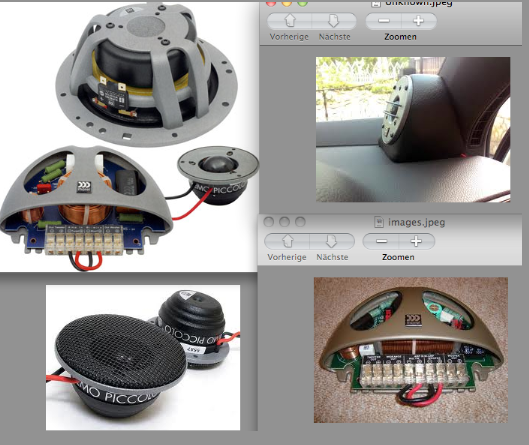Zoom out with minus button in unknown.jpeg window
This screenshot has height=445, width=529.
[384, 21]
